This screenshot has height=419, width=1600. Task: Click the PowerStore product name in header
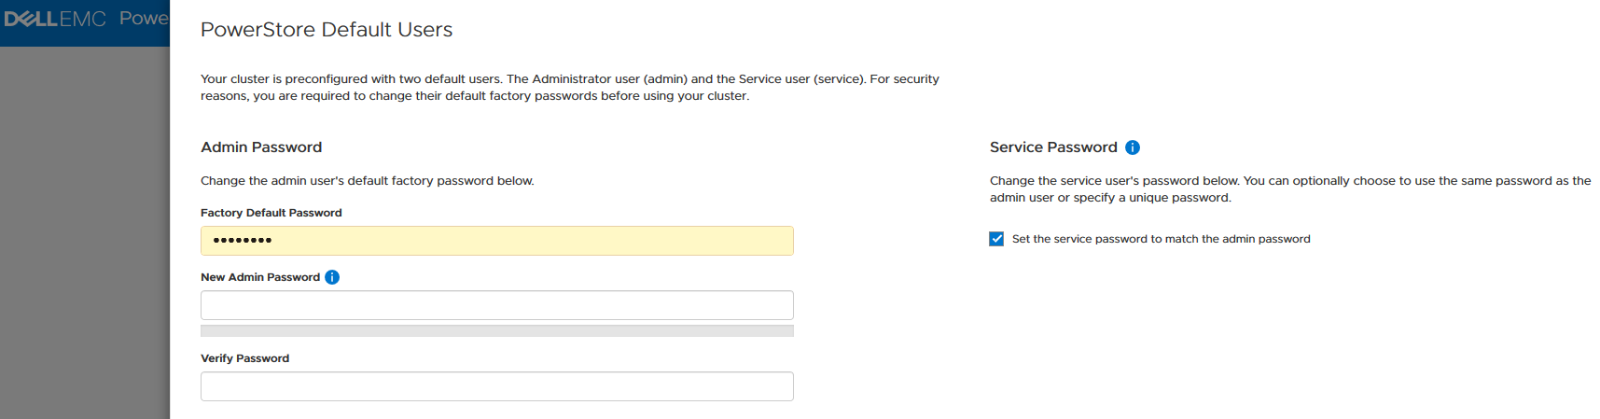pyautogui.click(x=143, y=19)
